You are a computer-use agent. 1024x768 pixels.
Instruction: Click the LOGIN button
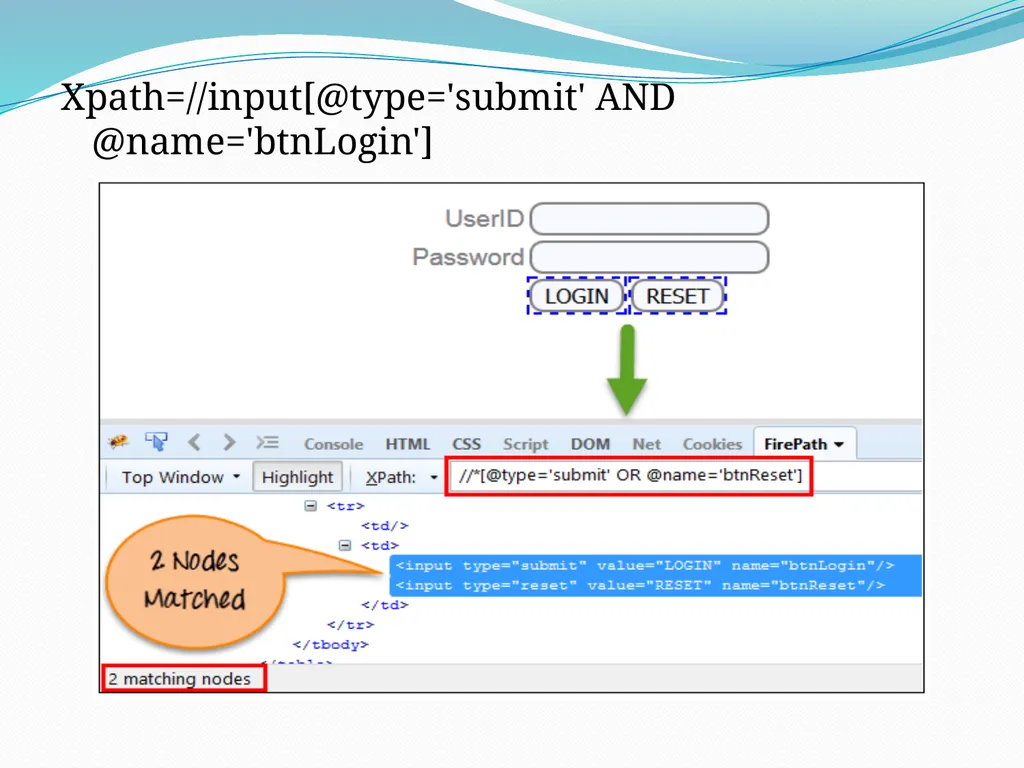(577, 296)
